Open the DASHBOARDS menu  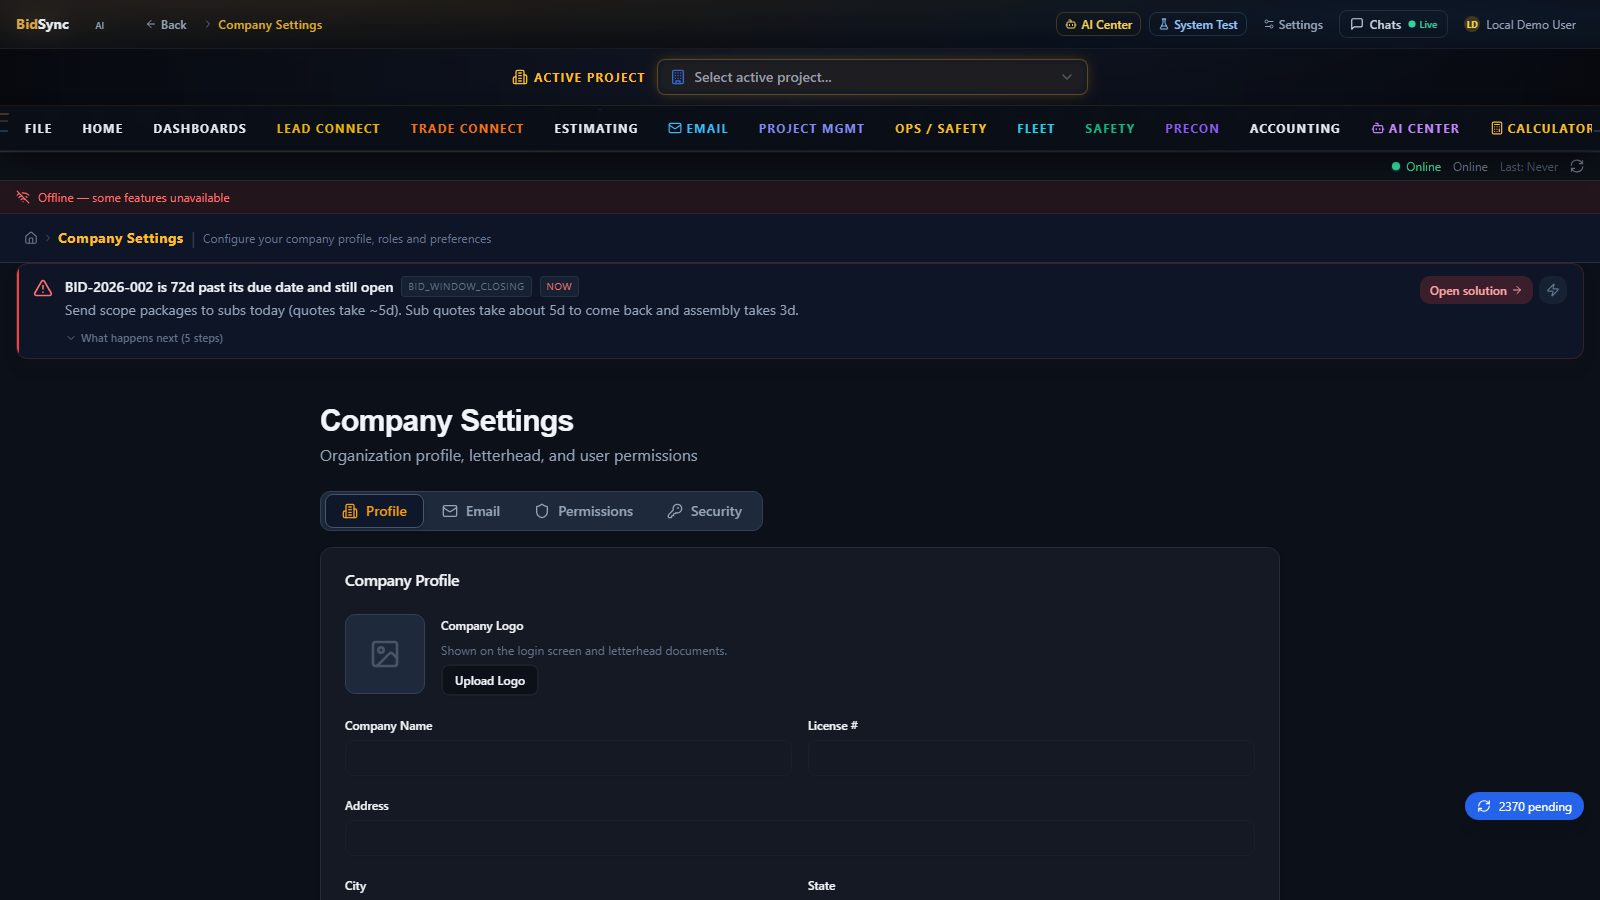click(199, 128)
